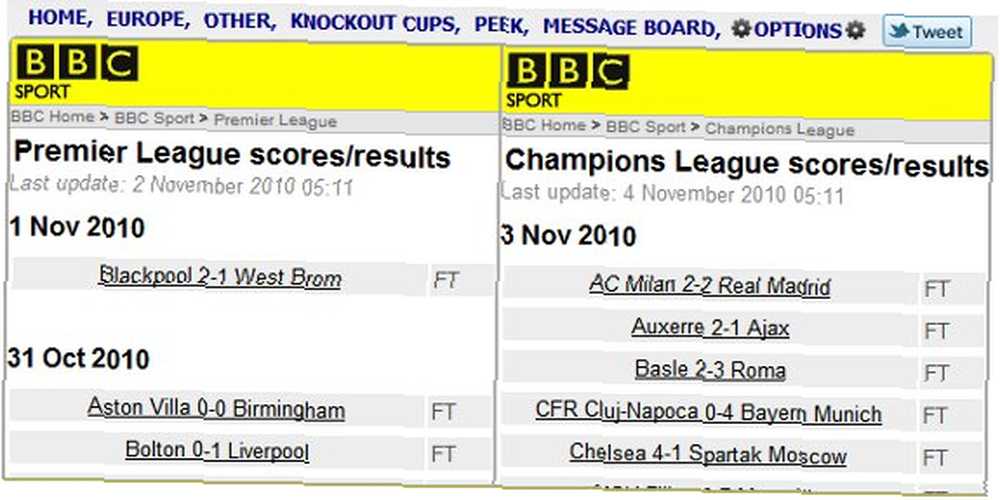
Task: View the Basle 2-3 Roma match
Action: (710, 370)
